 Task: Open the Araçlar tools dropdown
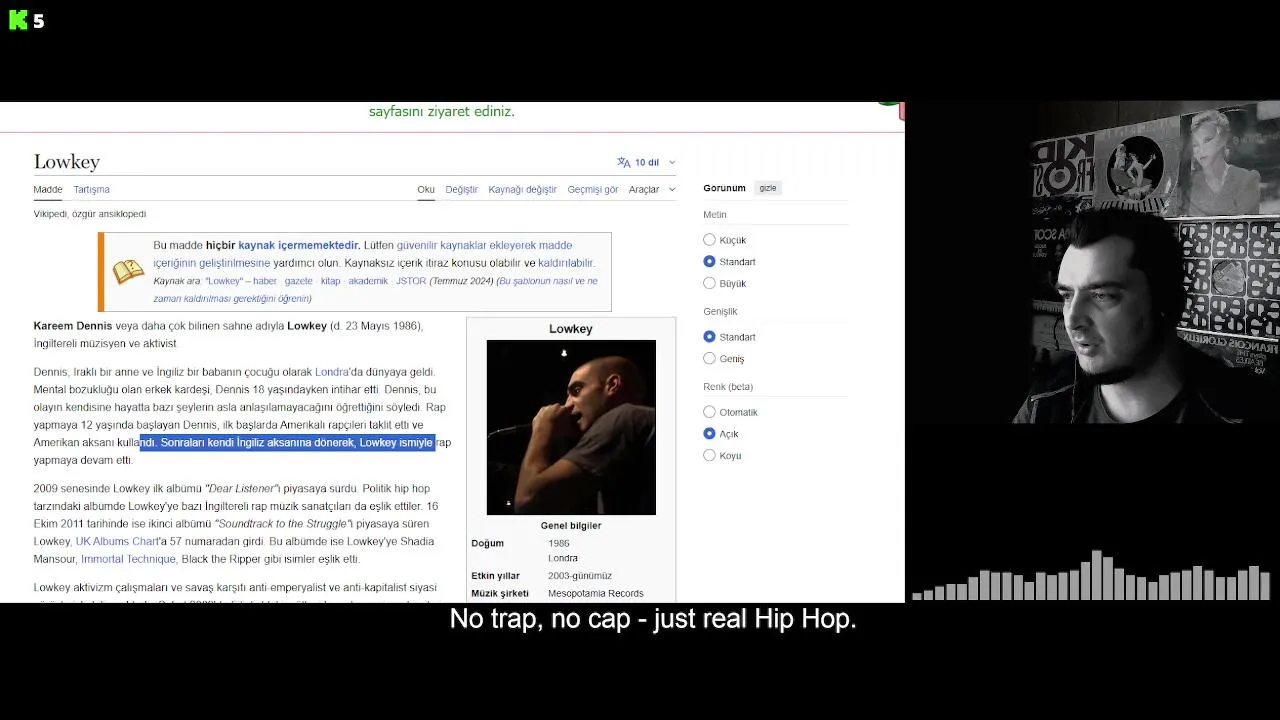coord(651,189)
